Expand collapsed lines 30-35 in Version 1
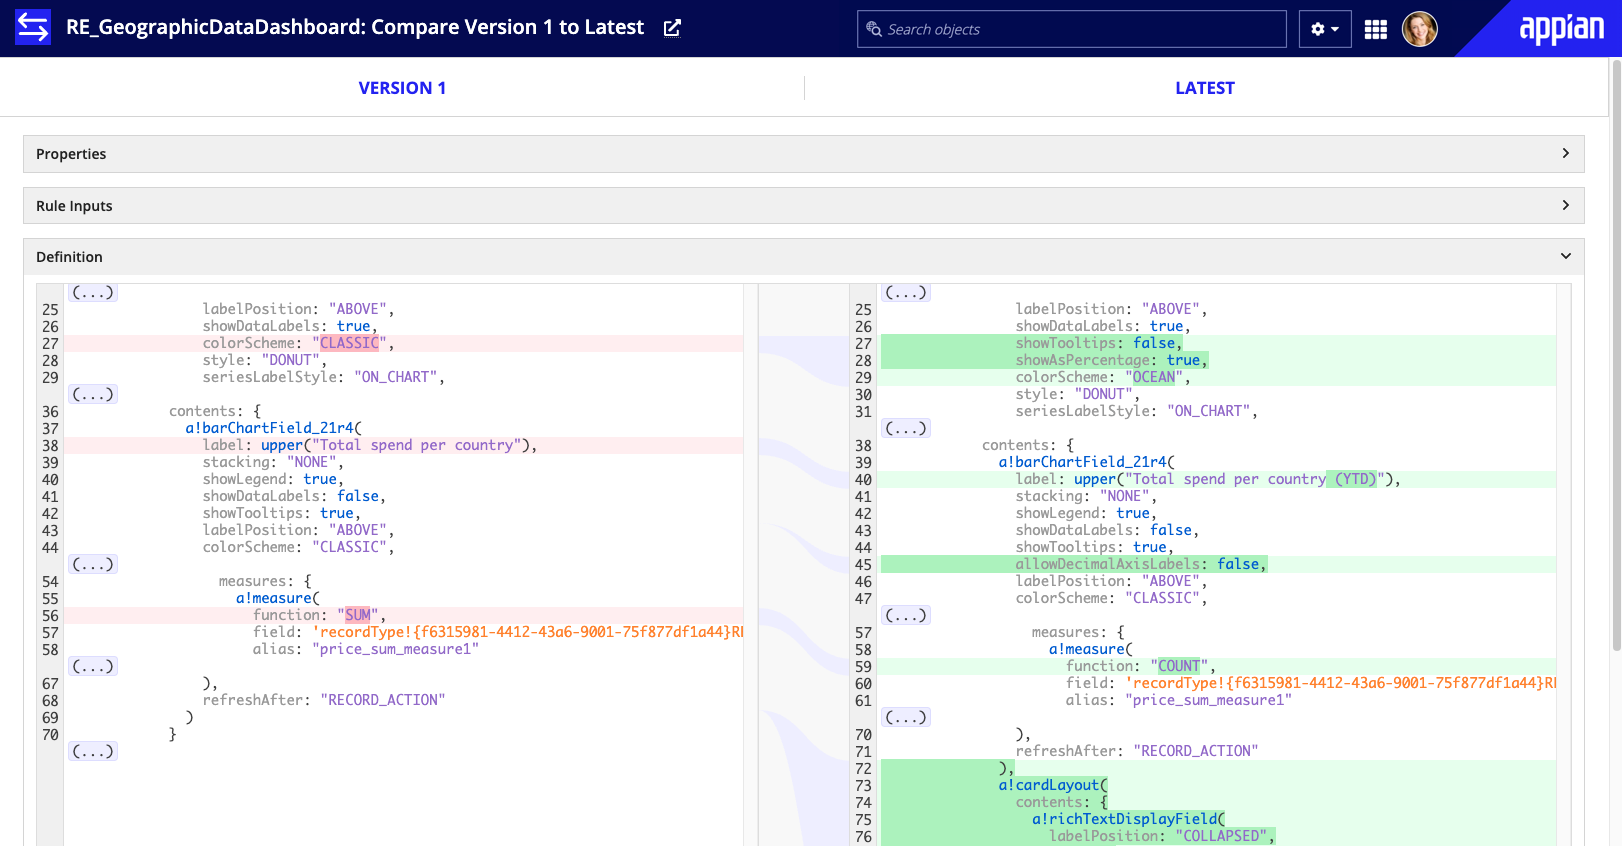This screenshot has height=846, width=1623. (x=93, y=394)
